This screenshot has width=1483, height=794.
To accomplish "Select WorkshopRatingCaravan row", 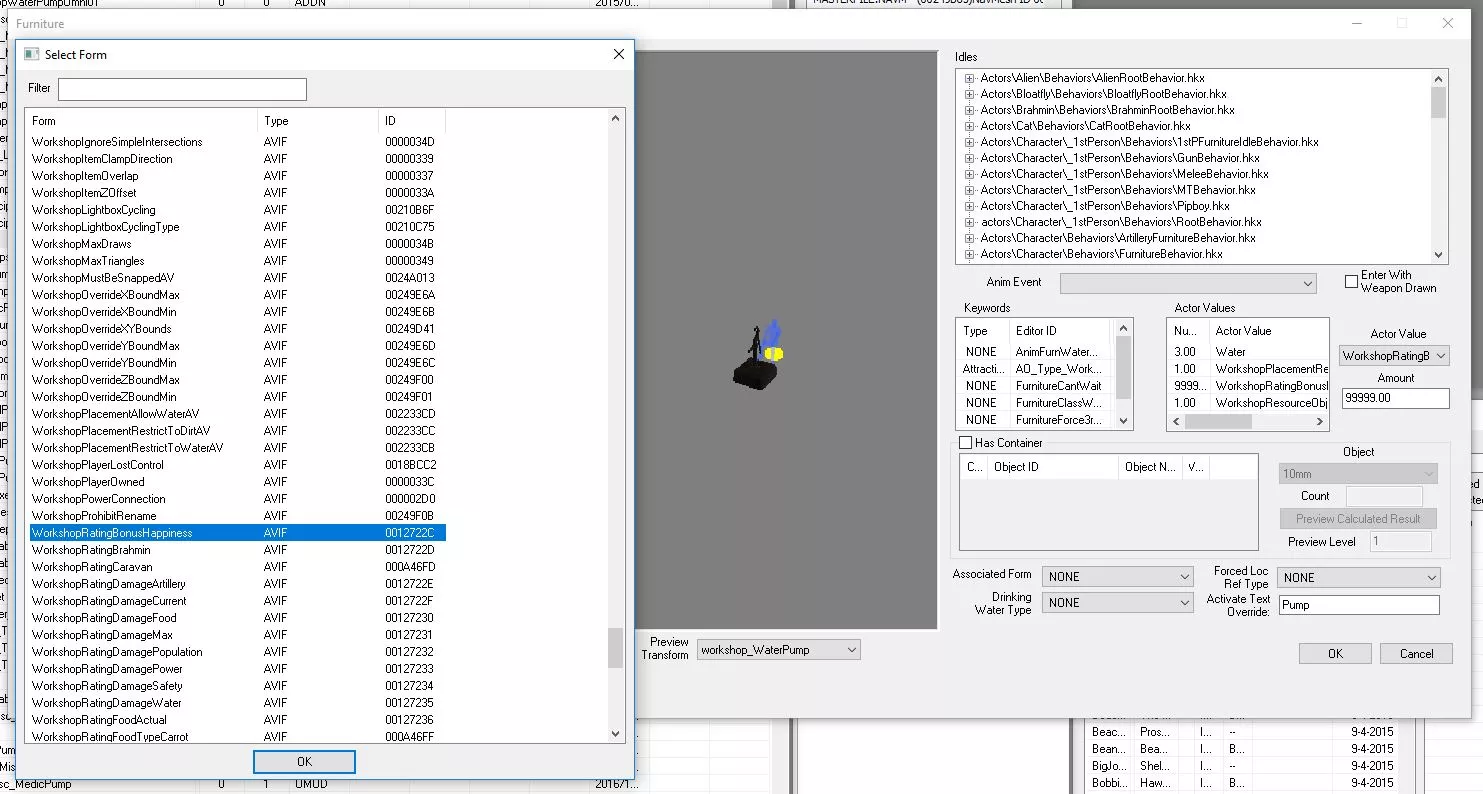I will coord(238,567).
